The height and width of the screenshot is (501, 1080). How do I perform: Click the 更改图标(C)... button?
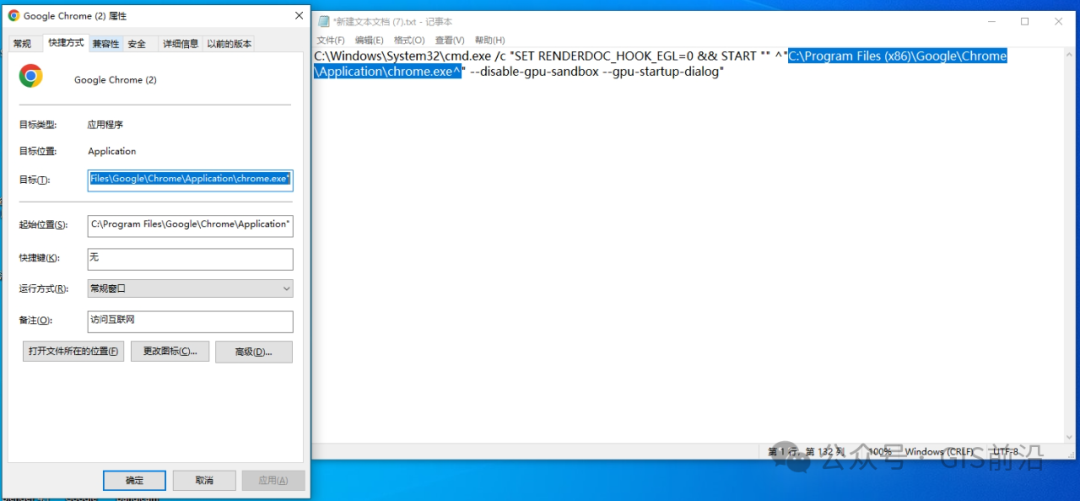[170, 351]
